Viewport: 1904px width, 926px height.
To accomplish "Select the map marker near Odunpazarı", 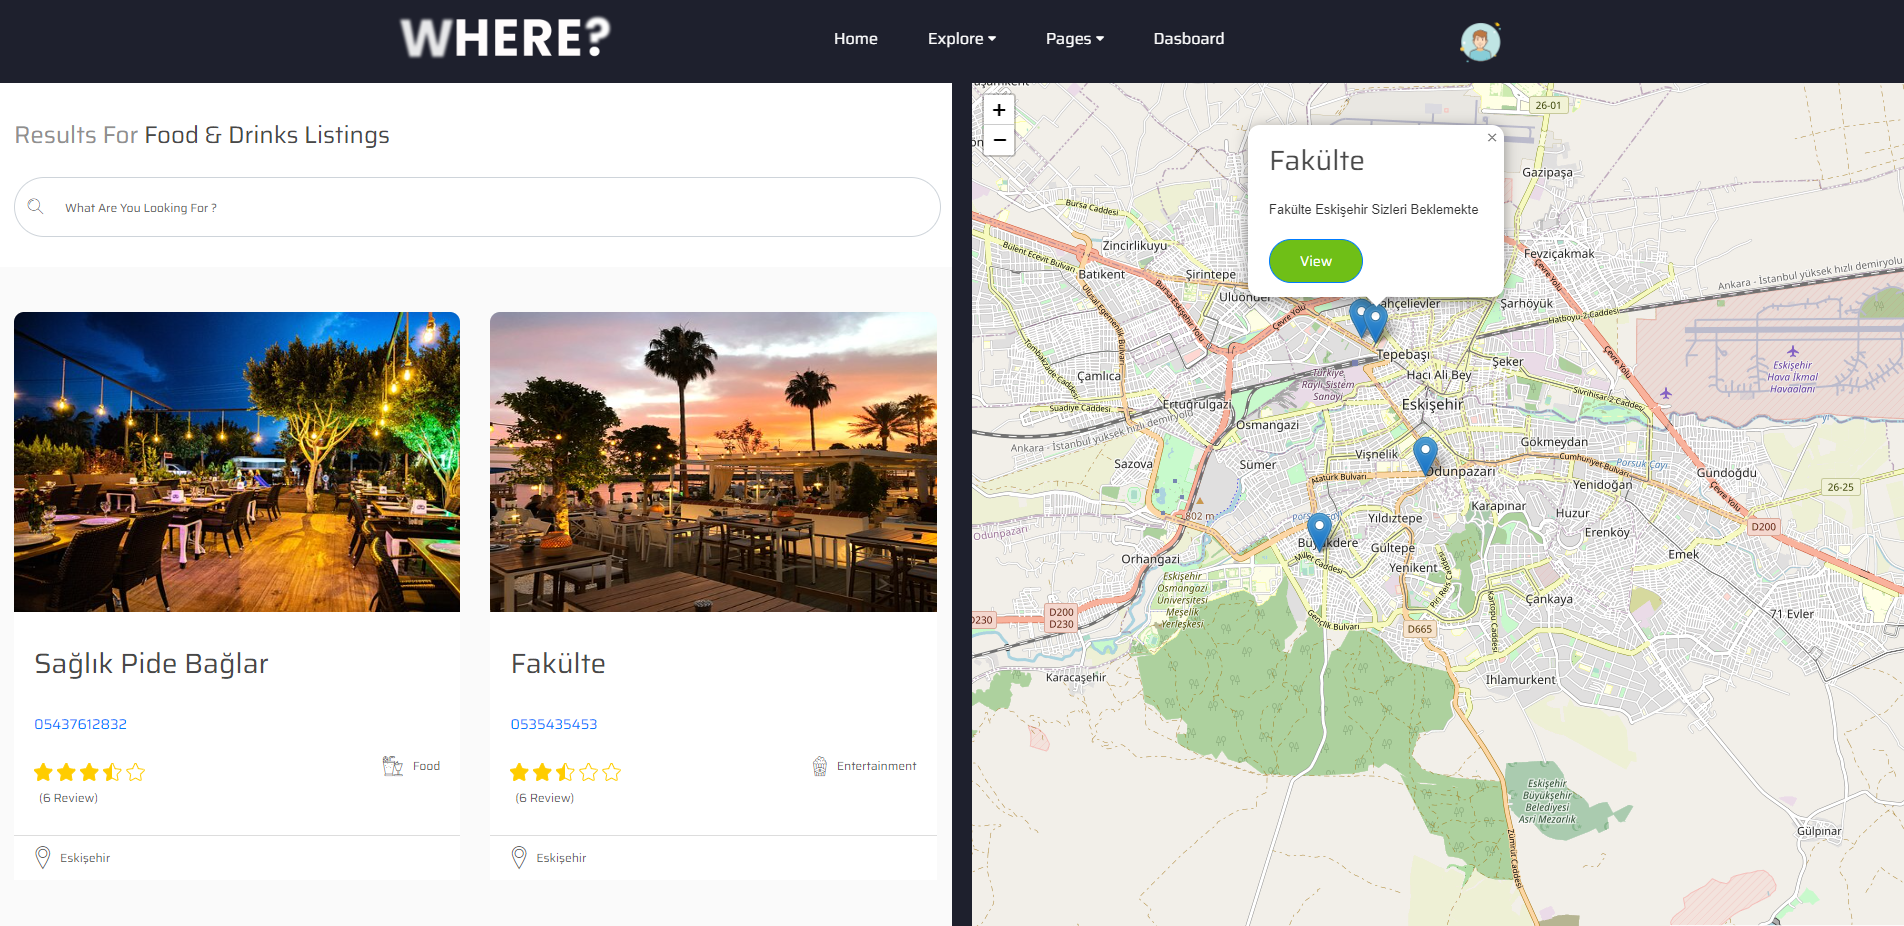I will coord(1425,455).
